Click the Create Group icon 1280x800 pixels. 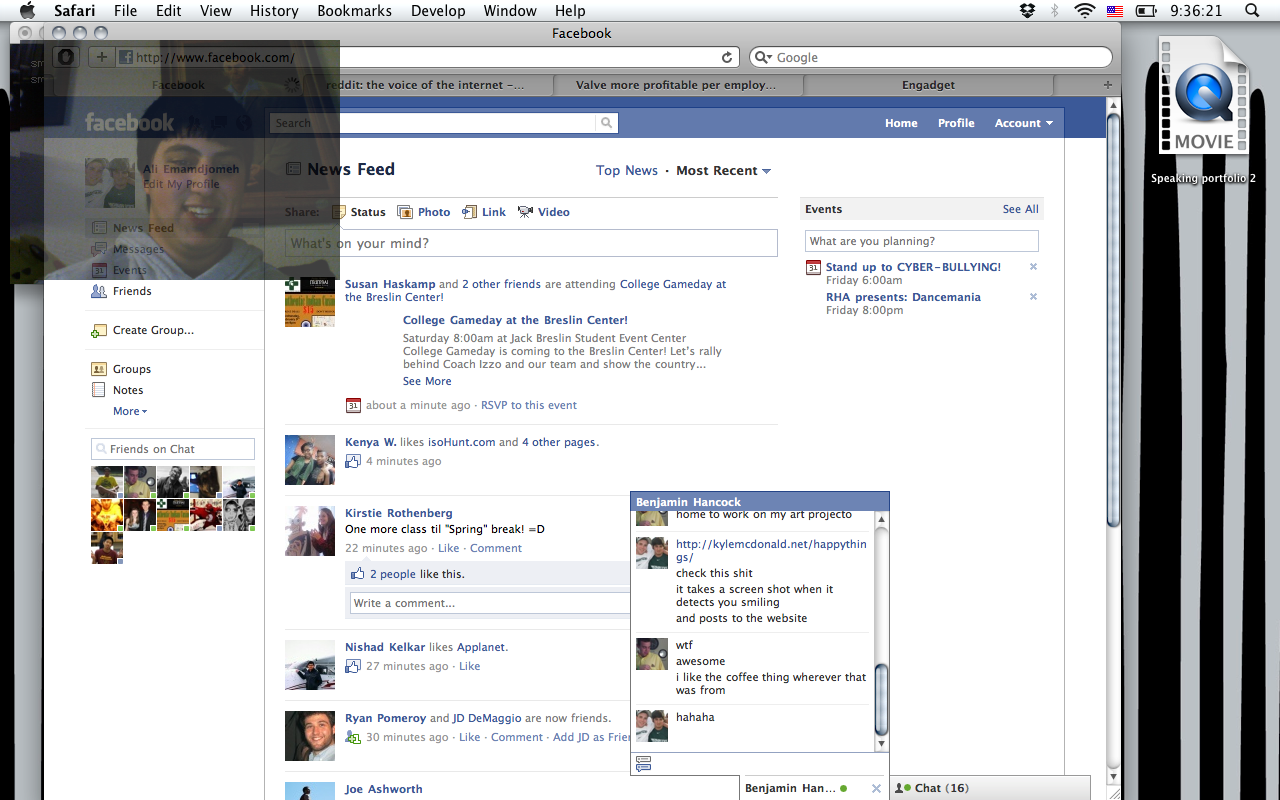click(x=98, y=330)
